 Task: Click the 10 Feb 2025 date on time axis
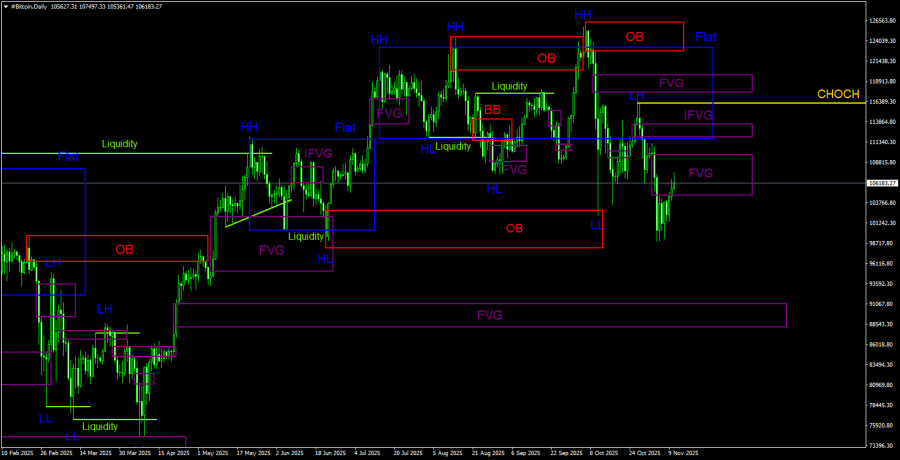click(x=17, y=452)
